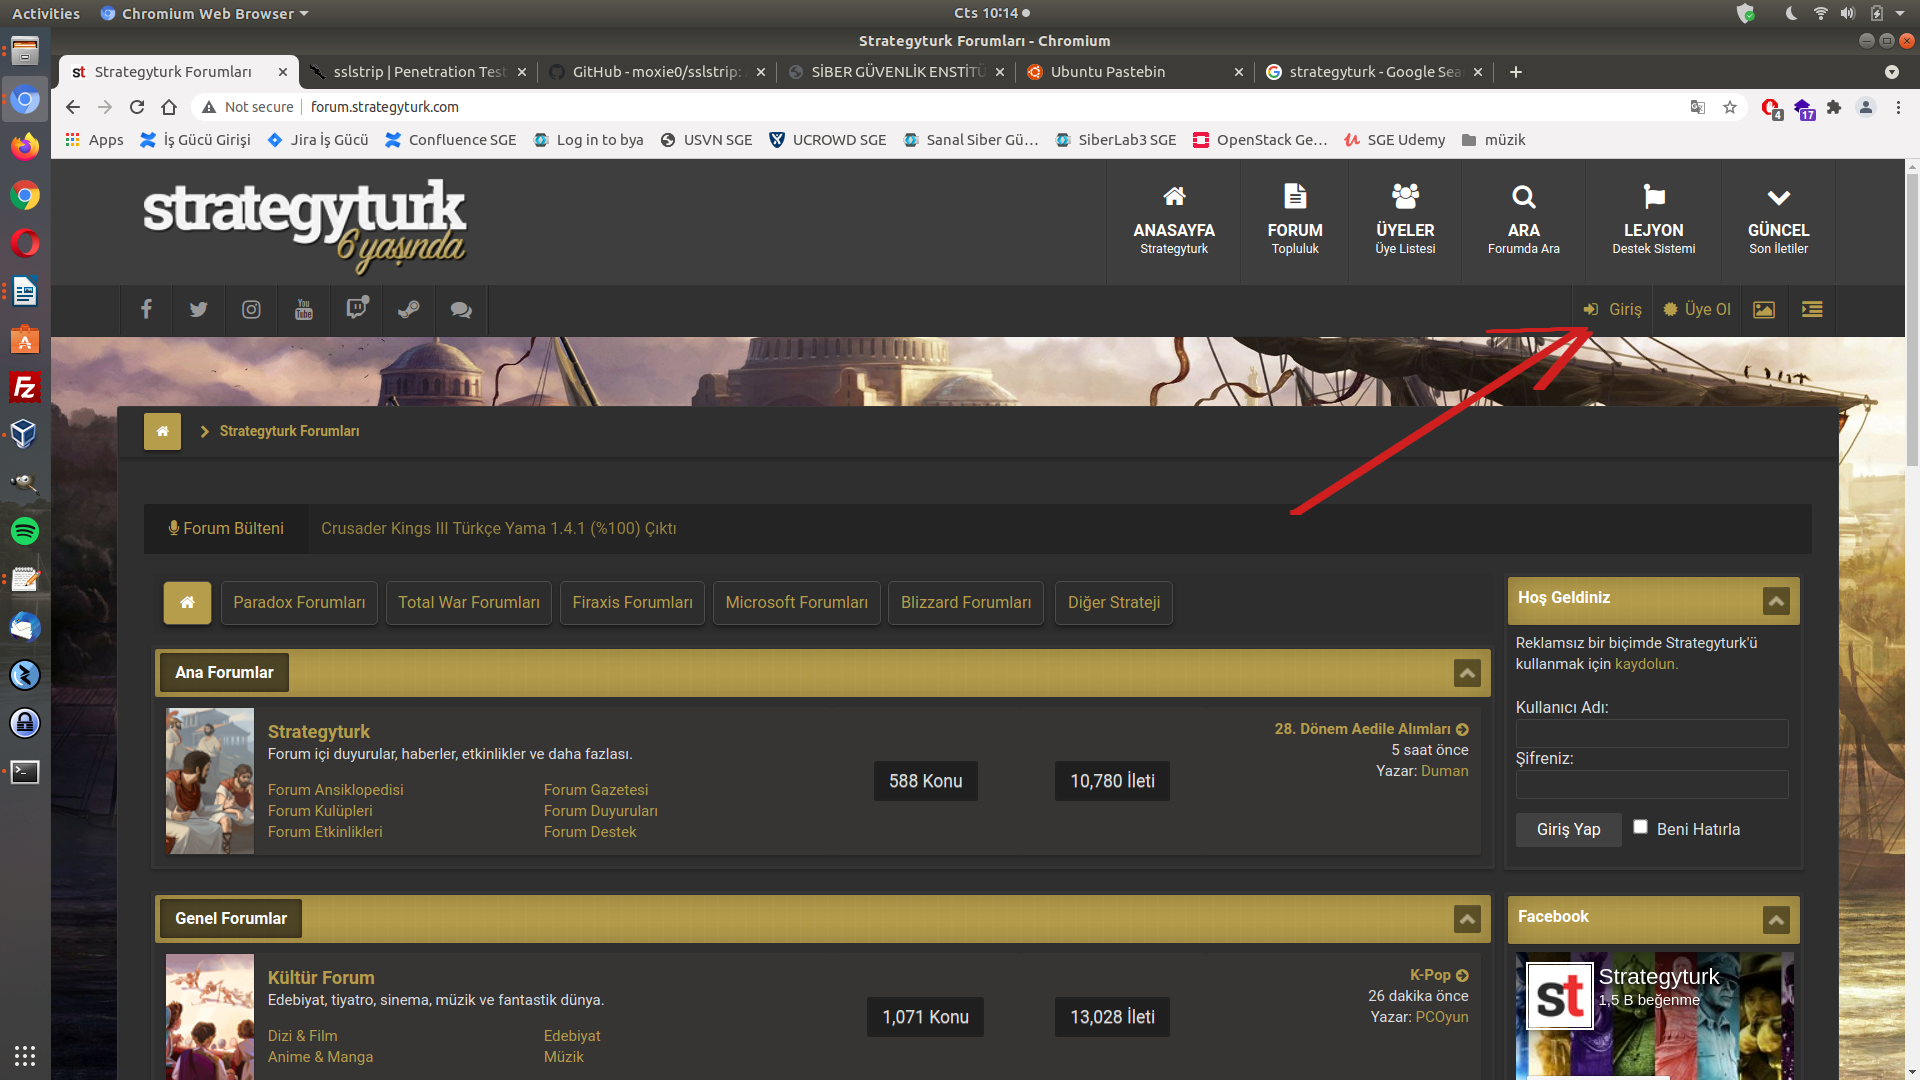Bookmark this page with the star icon
Image resolution: width=1920 pixels, height=1080 pixels.
tap(1730, 107)
